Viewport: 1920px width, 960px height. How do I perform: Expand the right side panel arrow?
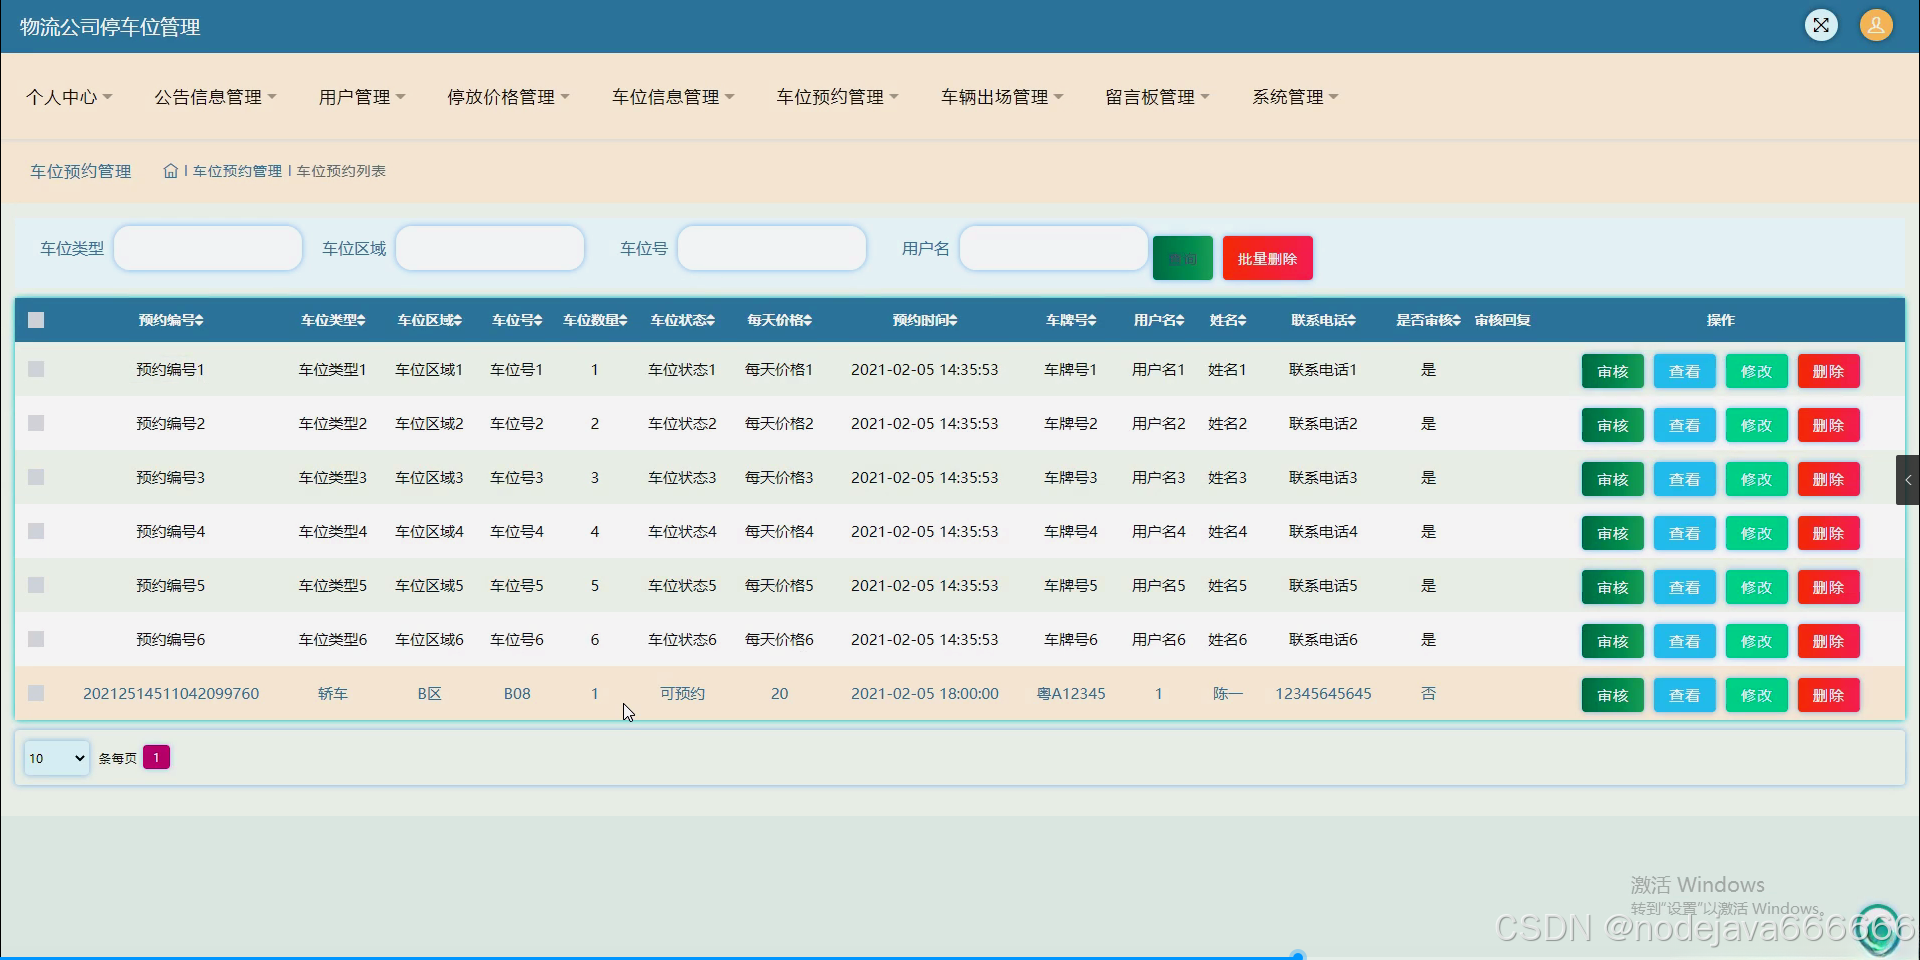pos(1908,480)
